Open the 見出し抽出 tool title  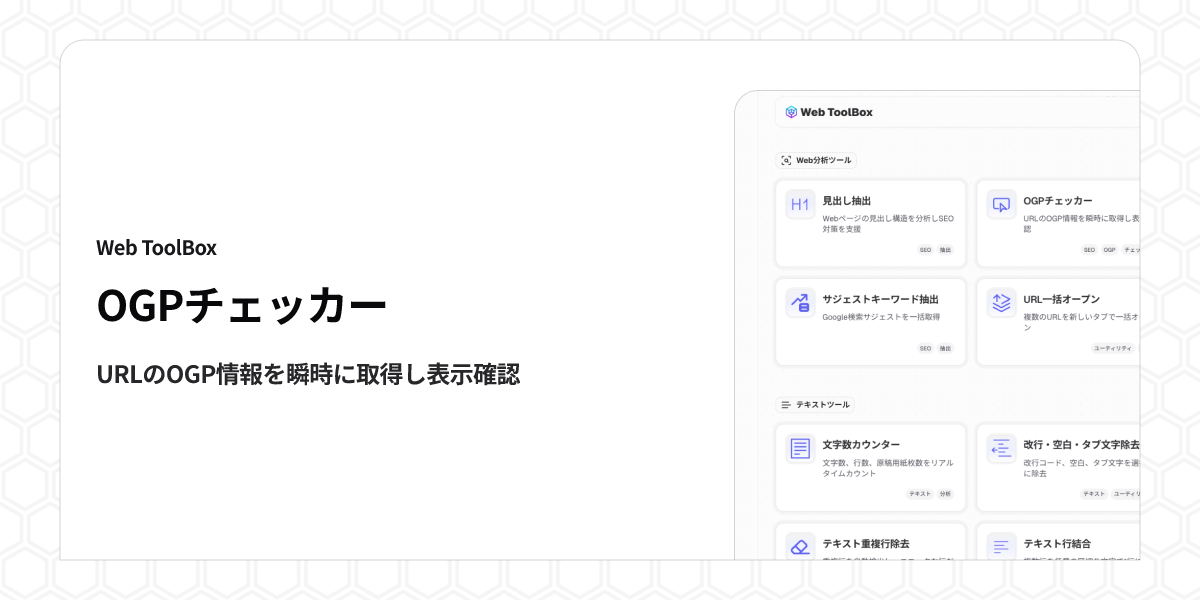846,201
